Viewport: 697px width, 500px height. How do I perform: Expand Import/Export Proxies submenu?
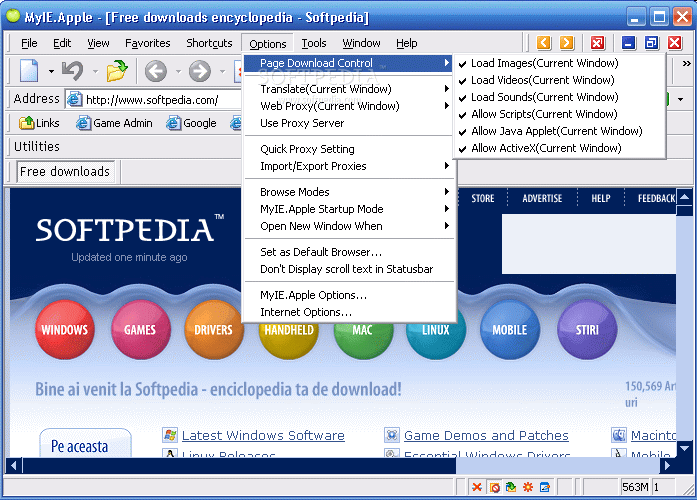click(348, 166)
